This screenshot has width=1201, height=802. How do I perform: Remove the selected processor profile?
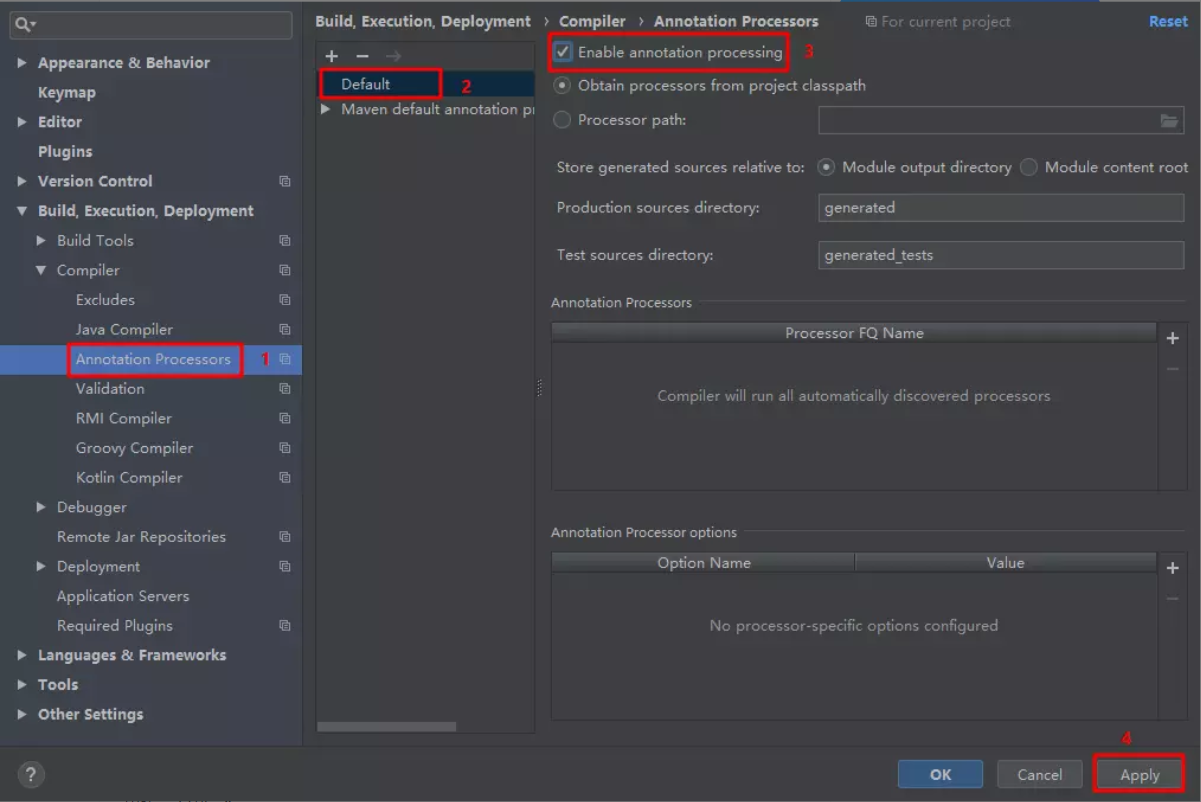pyautogui.click(x=362, y=56)
